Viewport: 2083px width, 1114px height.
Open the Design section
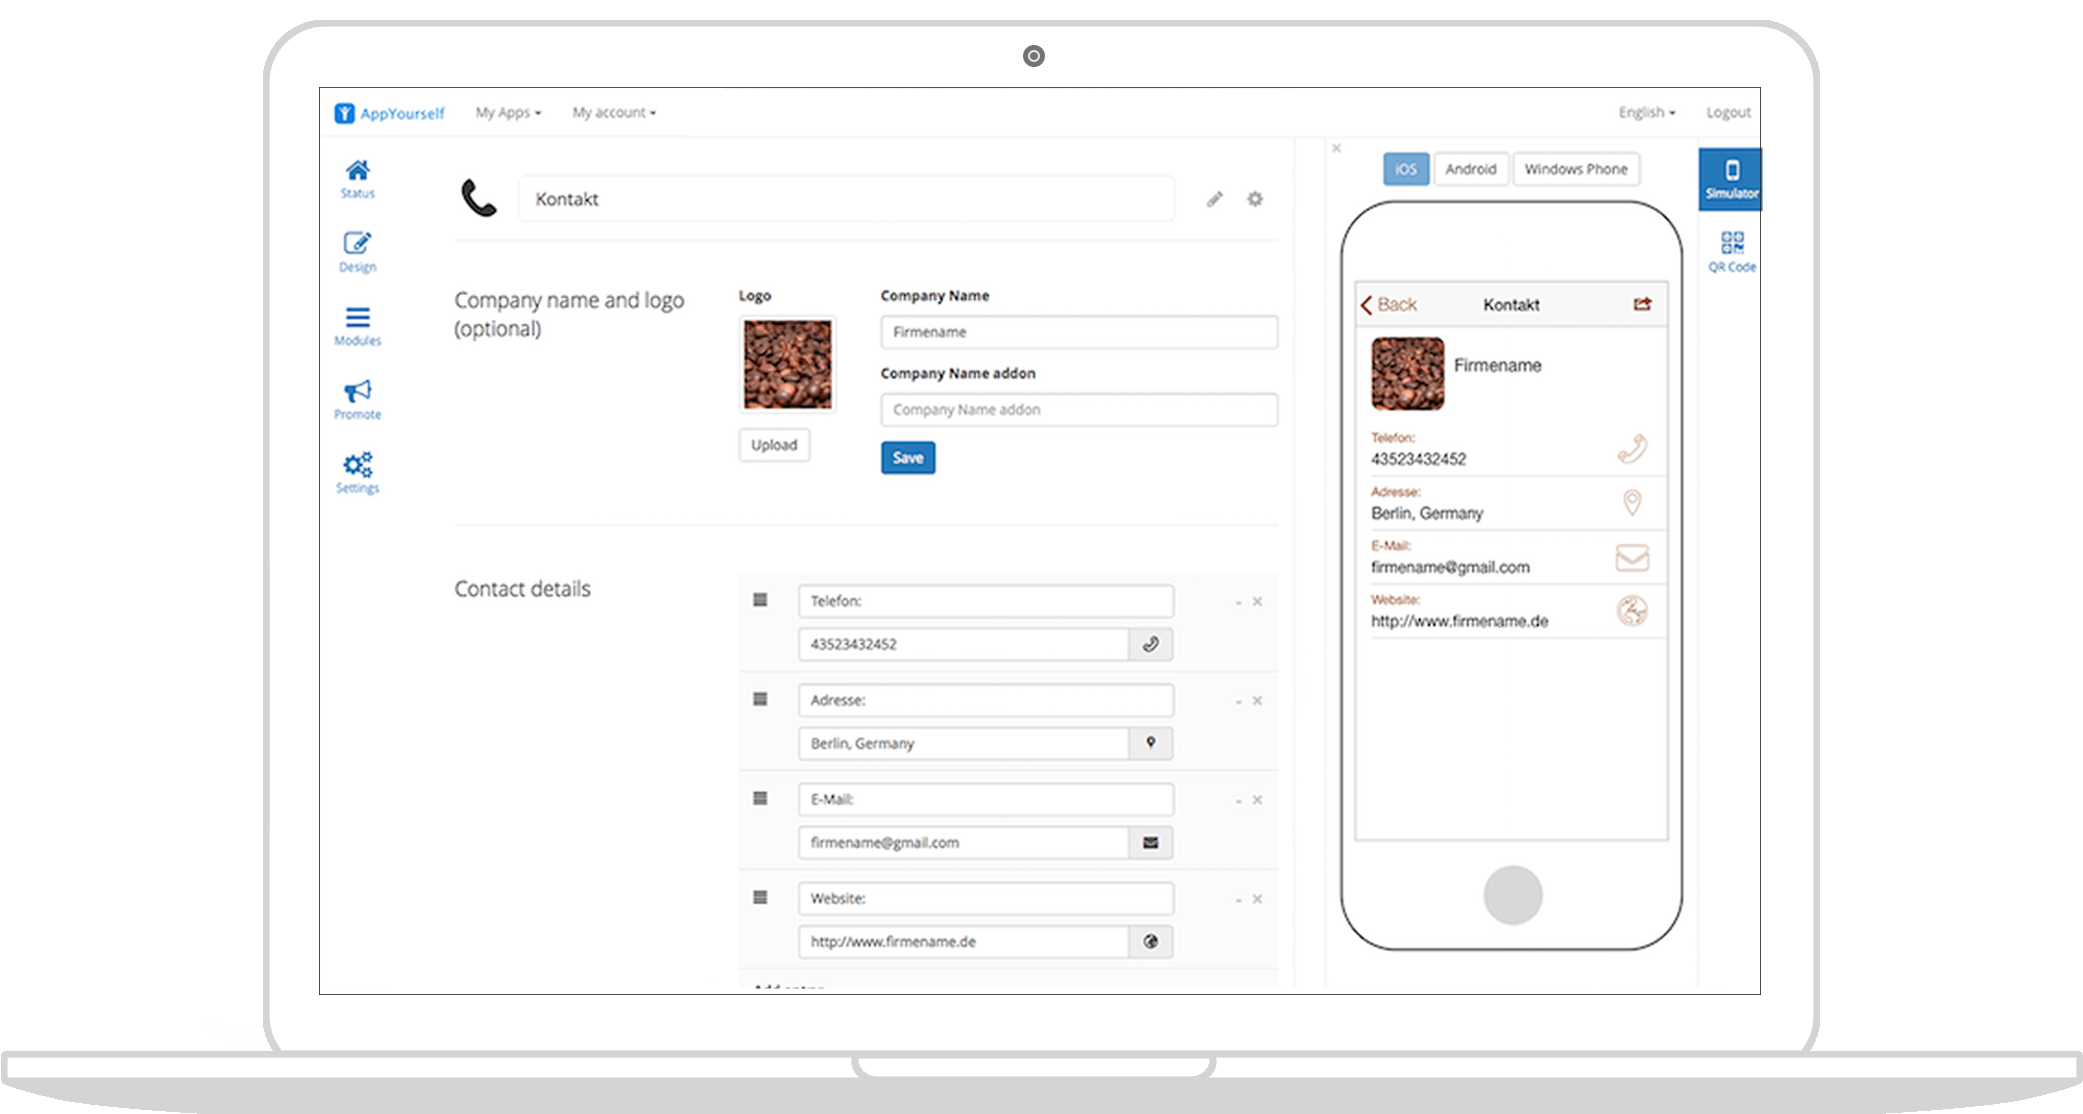pos(356,250)
